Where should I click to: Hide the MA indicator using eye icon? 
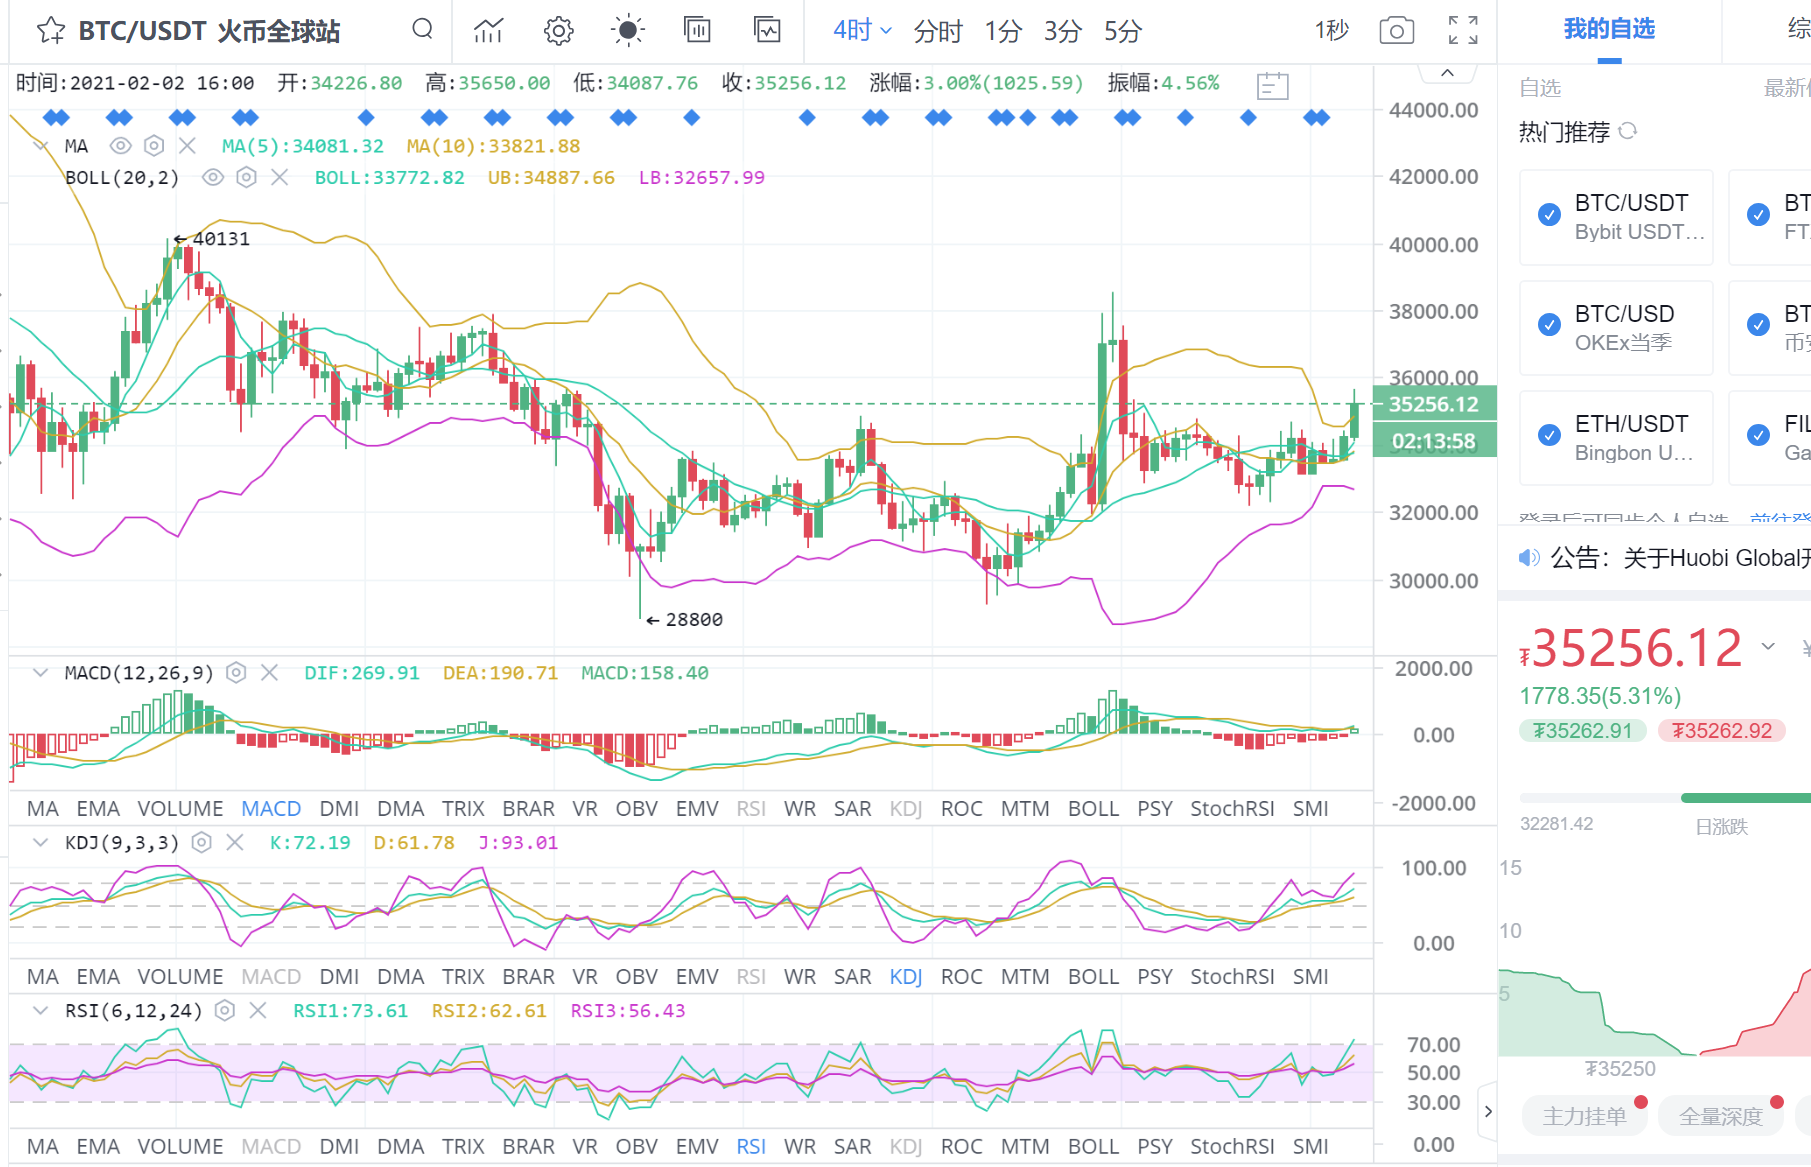(120, 146)
